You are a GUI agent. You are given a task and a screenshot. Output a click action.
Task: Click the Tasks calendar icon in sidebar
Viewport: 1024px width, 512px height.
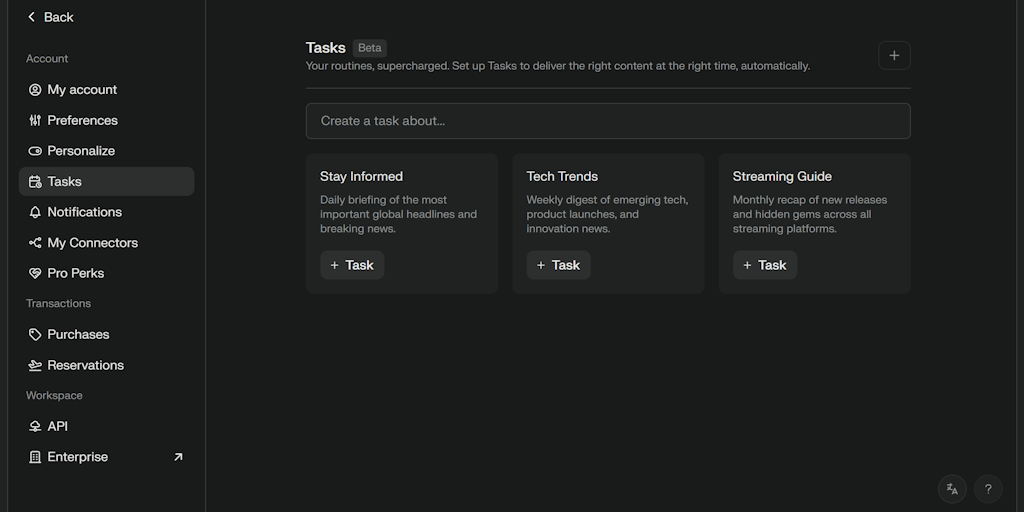35,182
